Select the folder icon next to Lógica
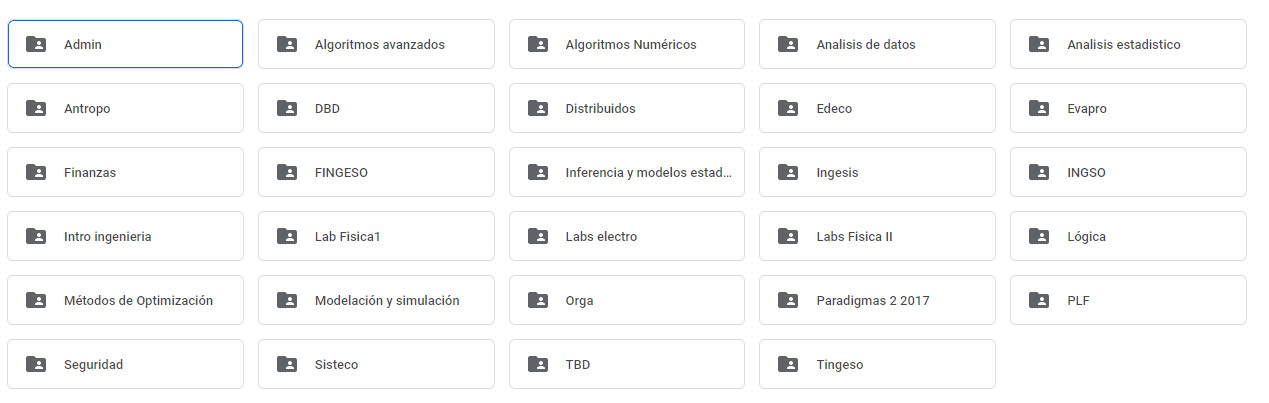The width and height of the screenshot is (1269, 403). click(1039, 236)
